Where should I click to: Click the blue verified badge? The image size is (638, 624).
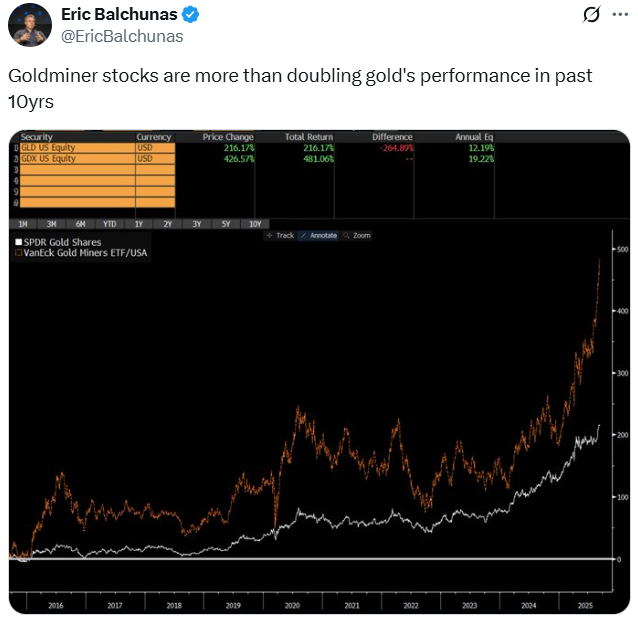[x=187, y=16]
